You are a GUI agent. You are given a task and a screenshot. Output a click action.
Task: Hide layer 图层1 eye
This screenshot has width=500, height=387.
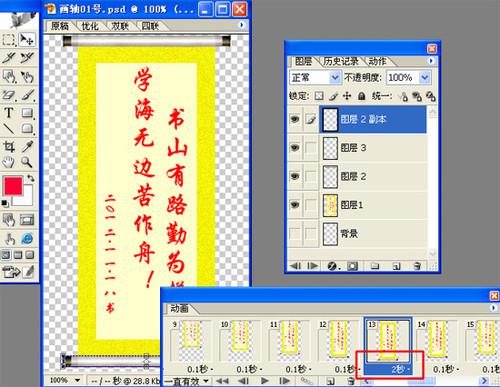coord(295,205)
